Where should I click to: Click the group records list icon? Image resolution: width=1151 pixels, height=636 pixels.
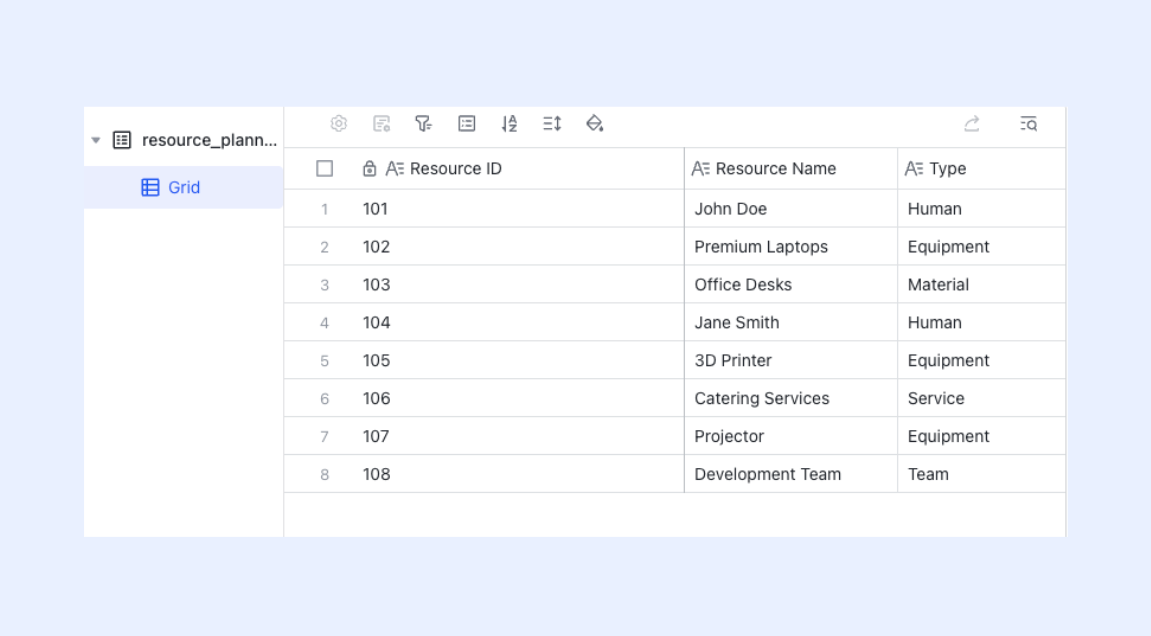click(467, 123)
